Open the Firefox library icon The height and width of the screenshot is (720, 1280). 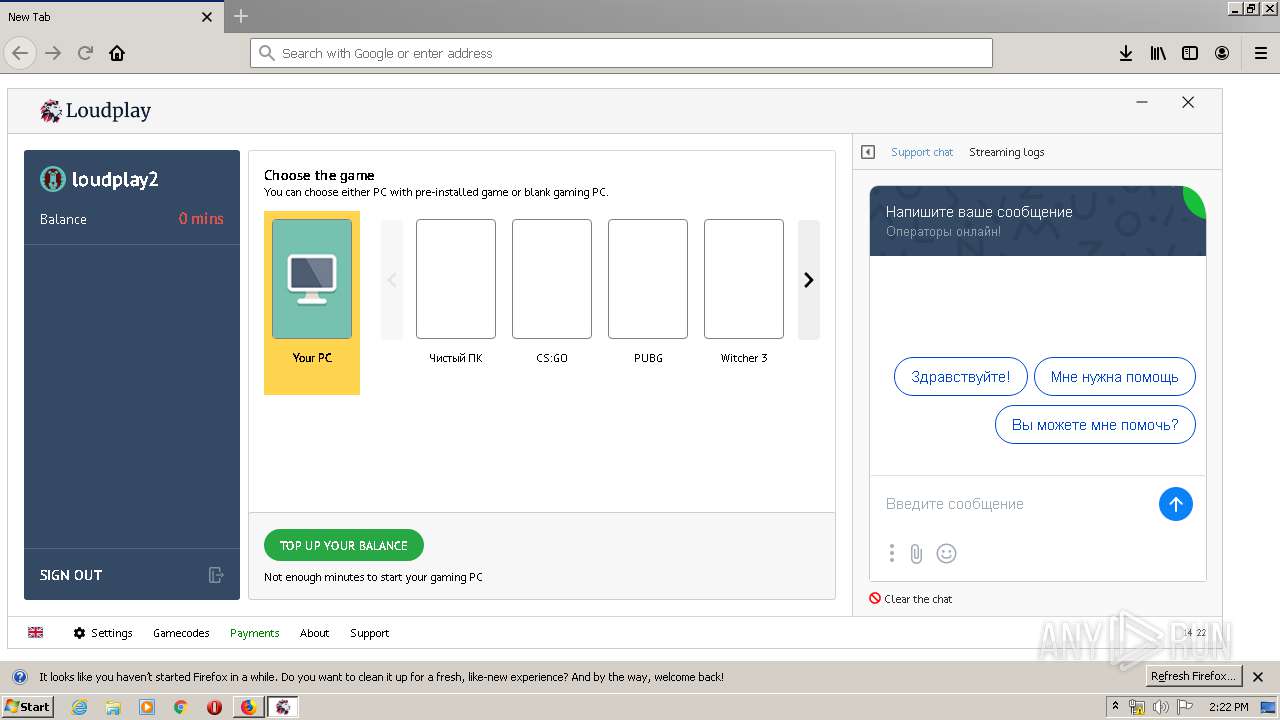click(1158, 53)
